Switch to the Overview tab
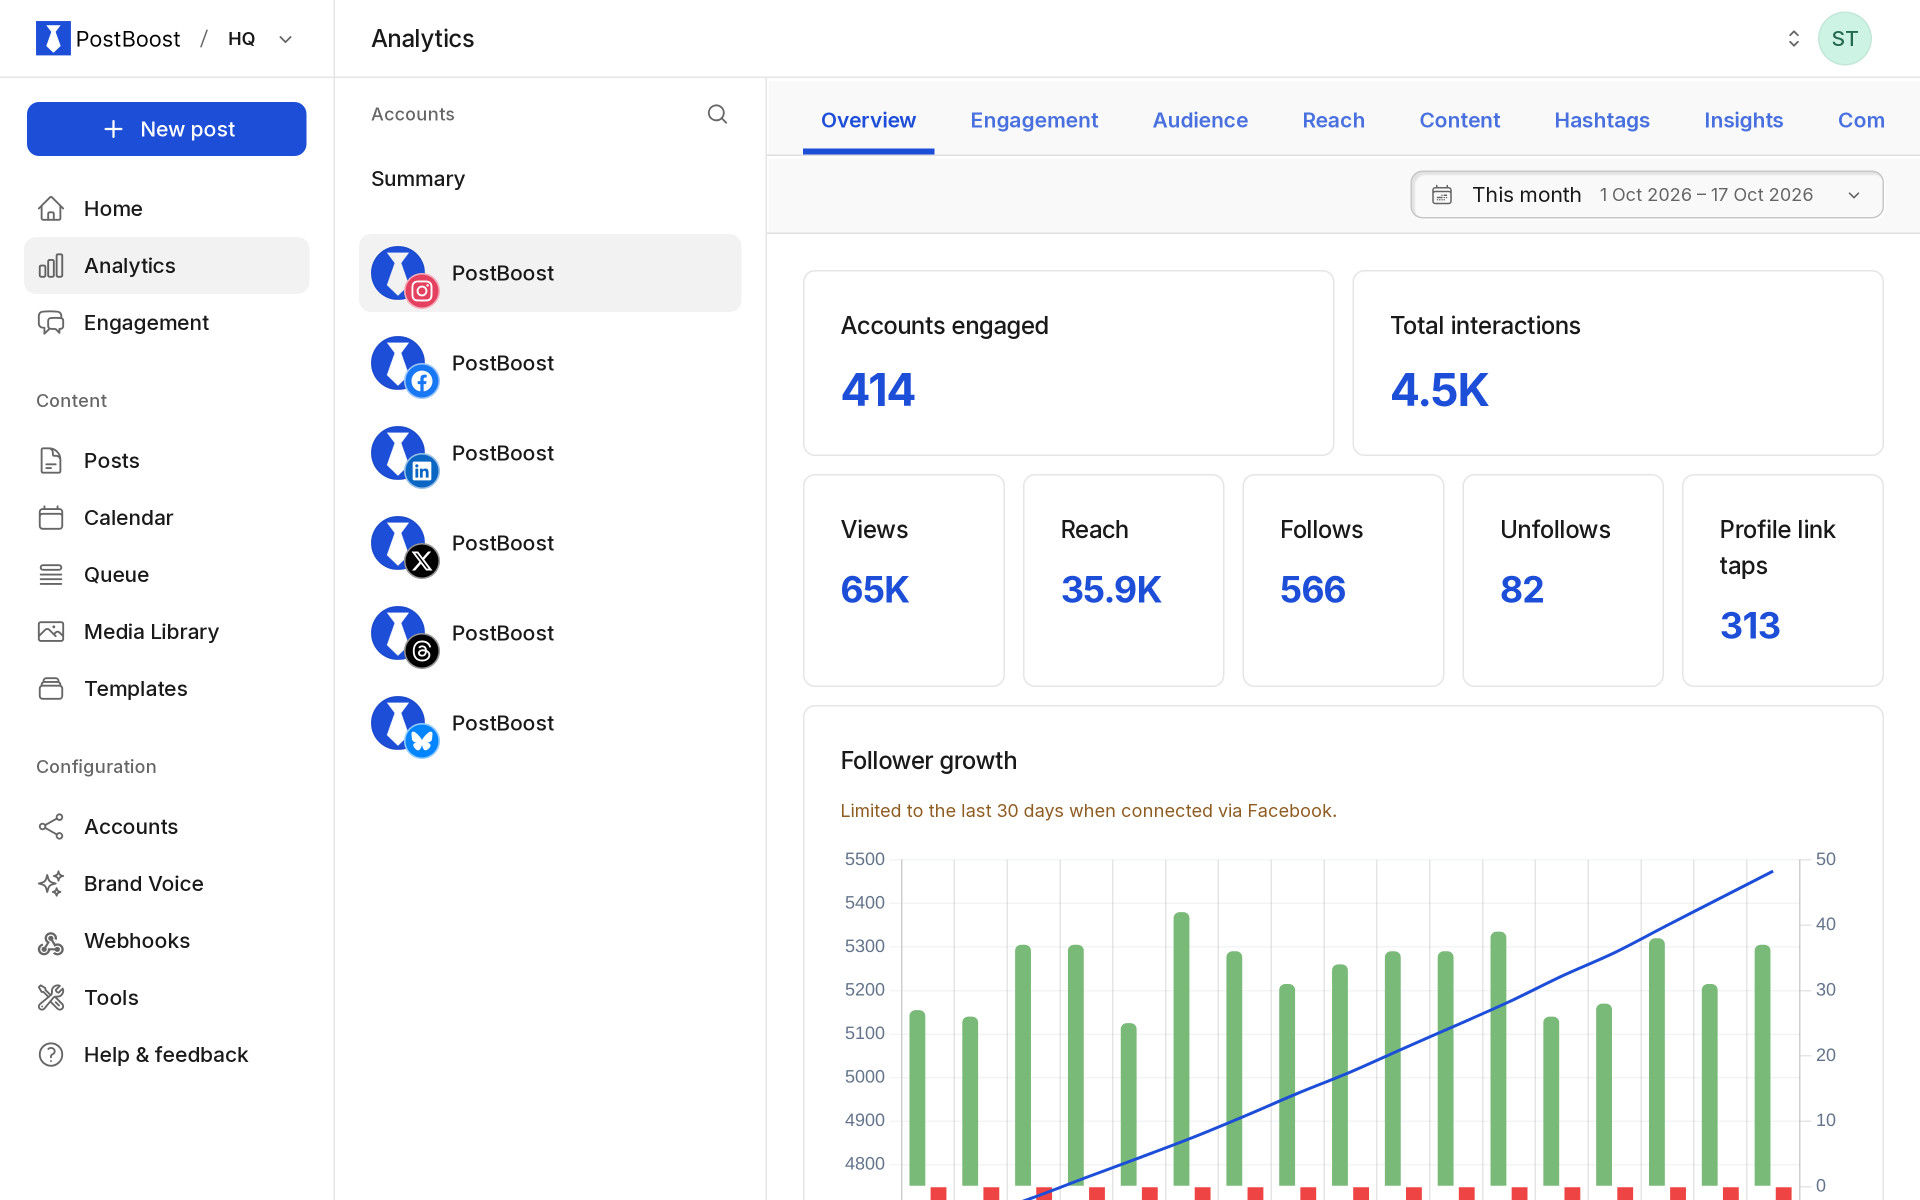The width and height of the screenshot is (1920, 1200). click(x=868, y=120)
